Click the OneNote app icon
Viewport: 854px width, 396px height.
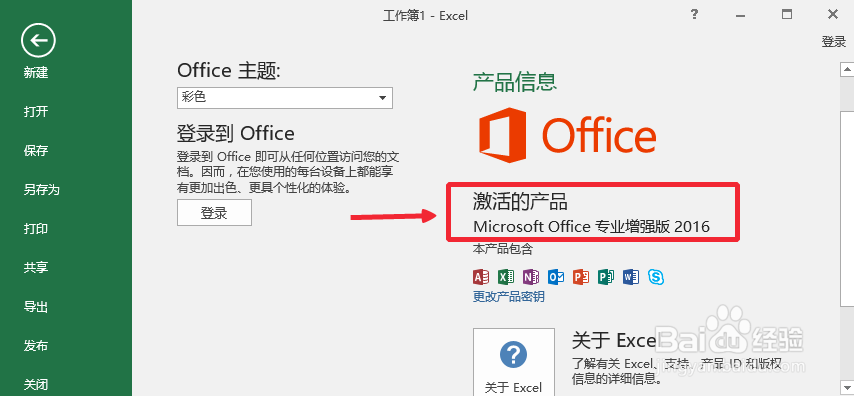531,277
